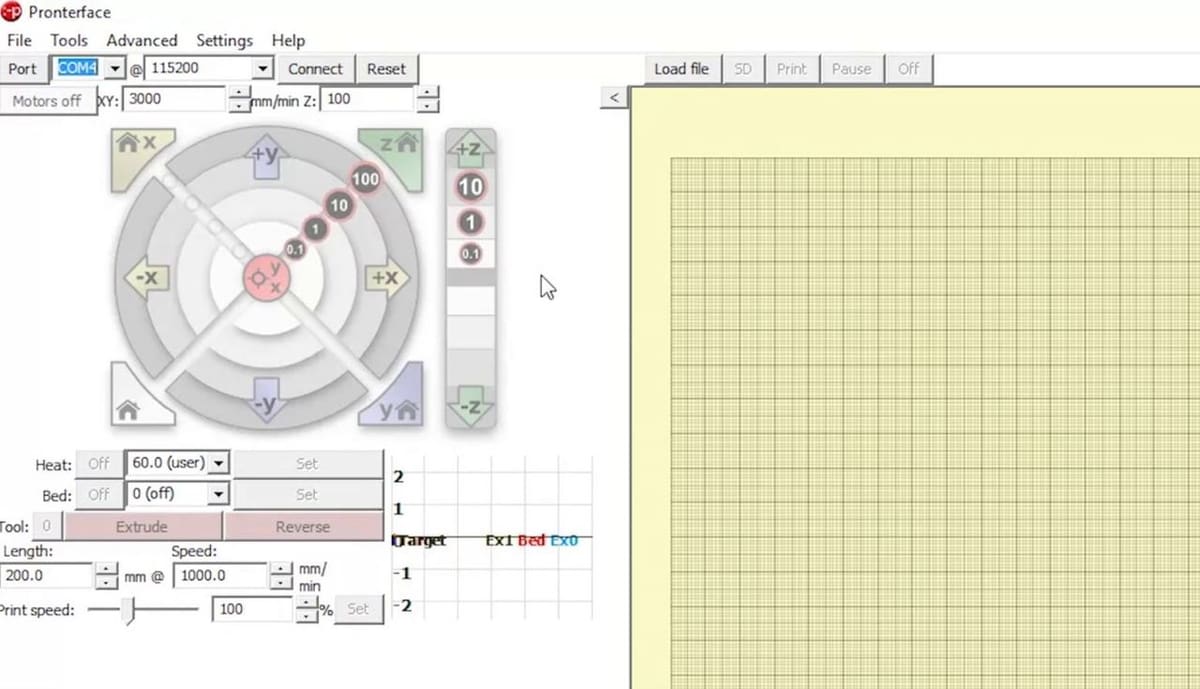Image resolution: width=1200 pixels, height=689 pixels.
Task: Click the Print button
Action: (x=791, y=69)
